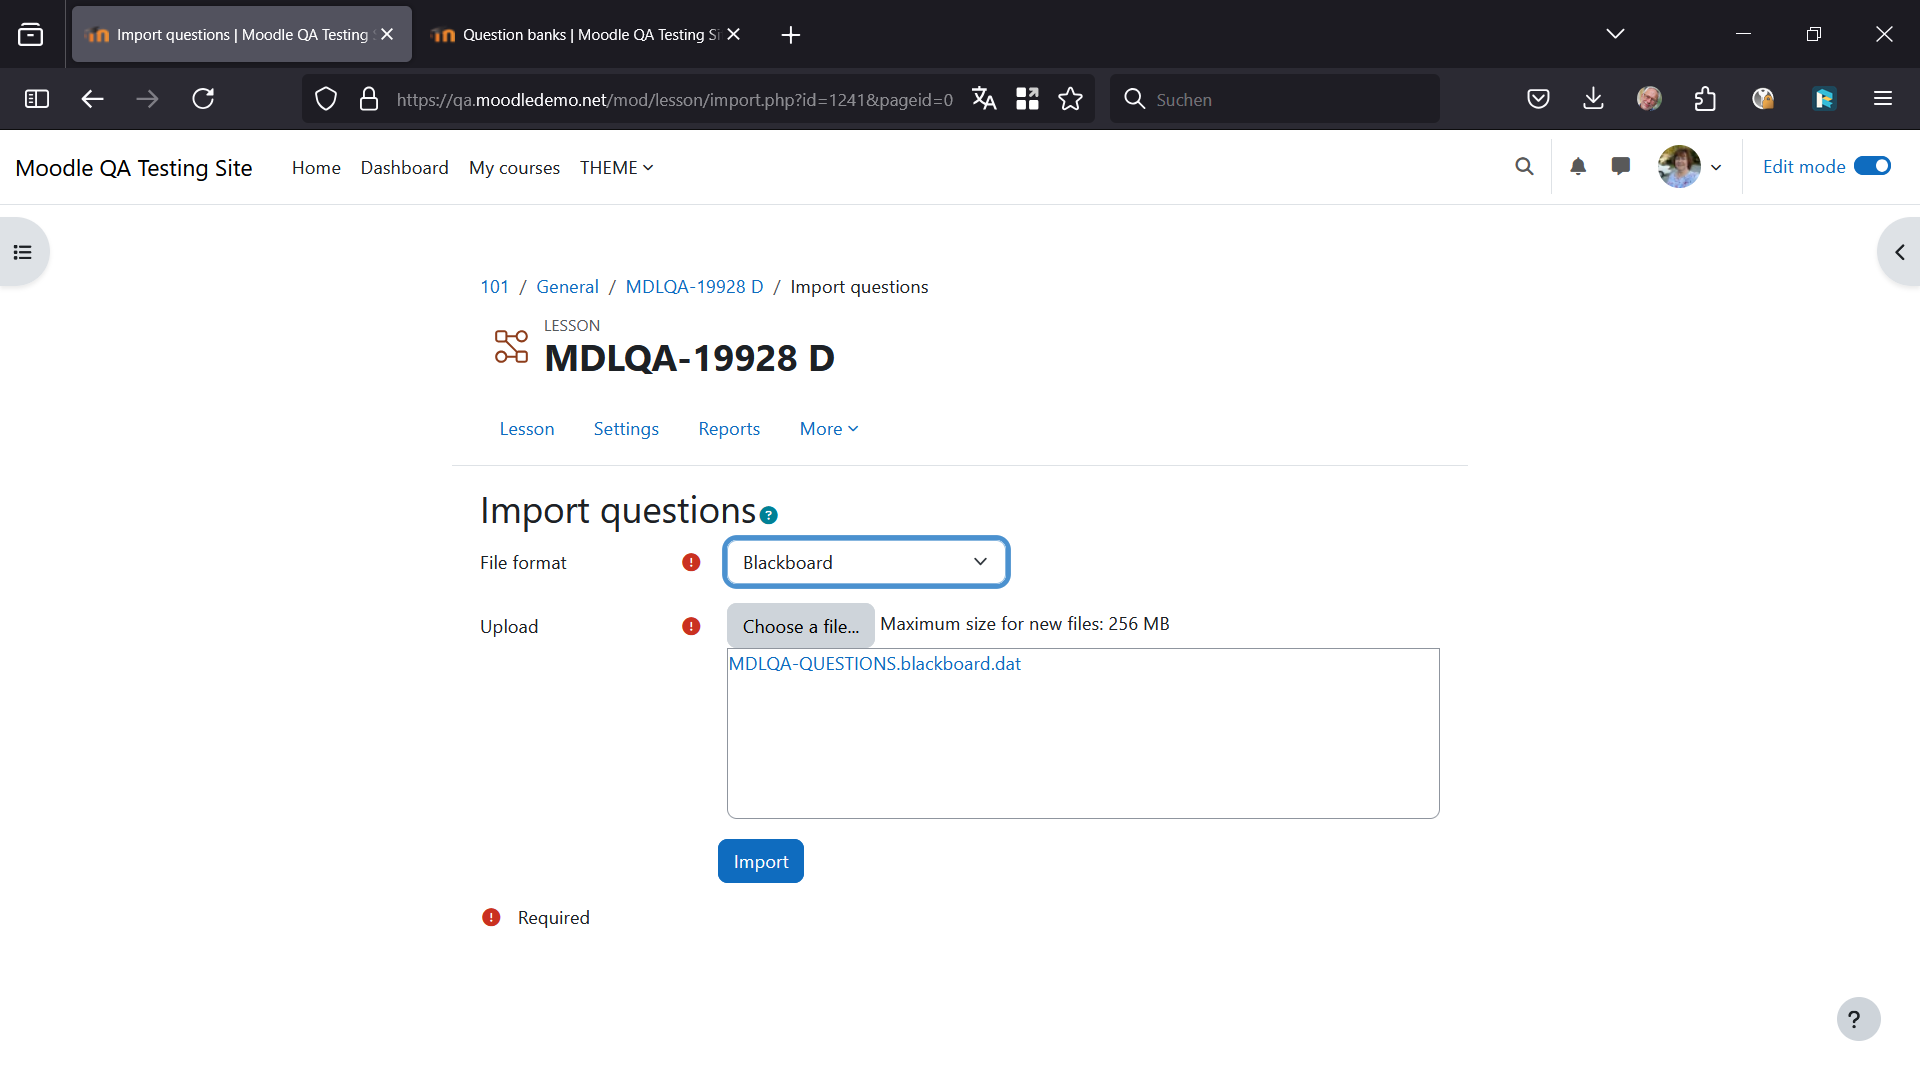The image size is (1920, 1080).
Task: Open the list all tabs chevron
Action: [x=1615, y=35]
